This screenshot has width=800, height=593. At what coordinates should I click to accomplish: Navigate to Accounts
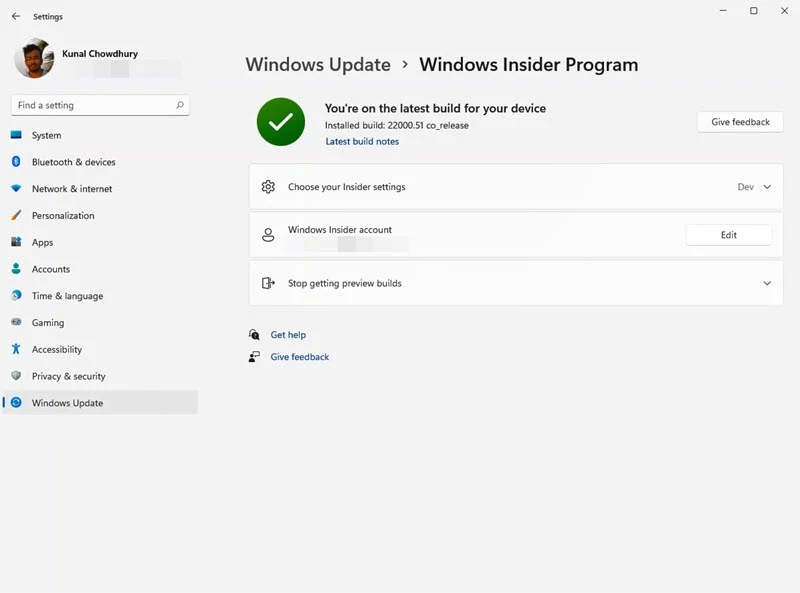(100, 269)
